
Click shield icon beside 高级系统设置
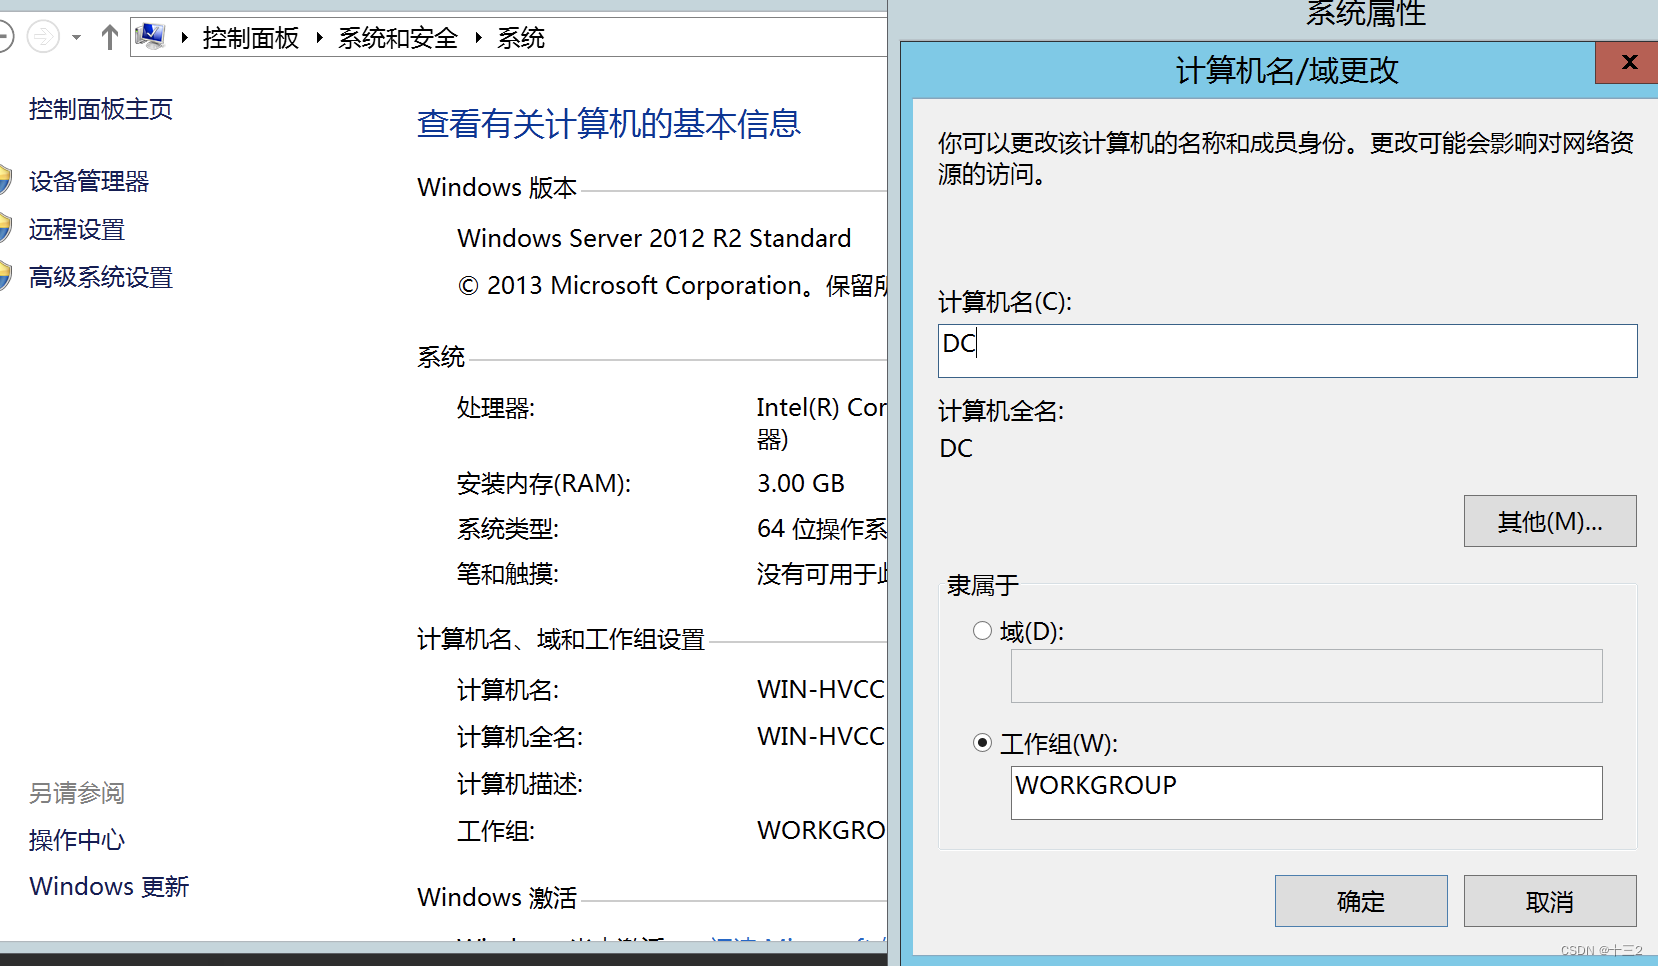click(x=5, y=276)
